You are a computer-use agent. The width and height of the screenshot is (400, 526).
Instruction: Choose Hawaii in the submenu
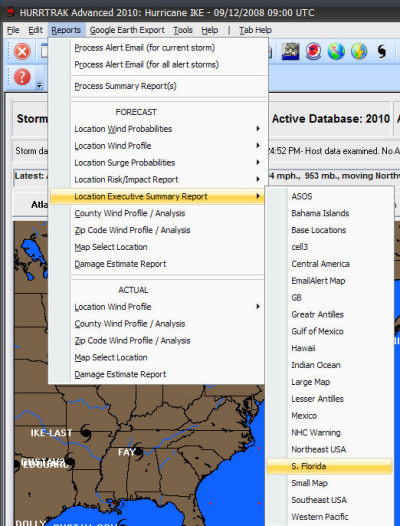click(x=330, y=348)
